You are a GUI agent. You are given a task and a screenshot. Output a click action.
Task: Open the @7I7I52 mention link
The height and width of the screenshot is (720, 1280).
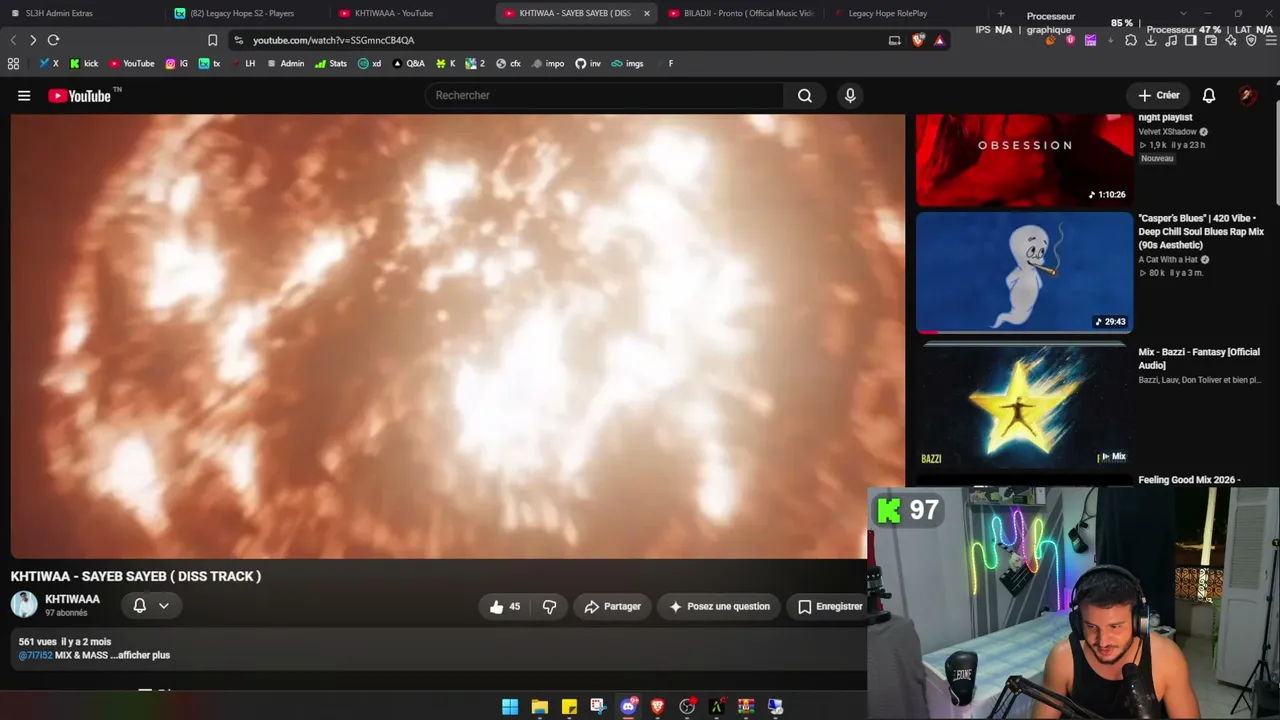pos(35,655)
